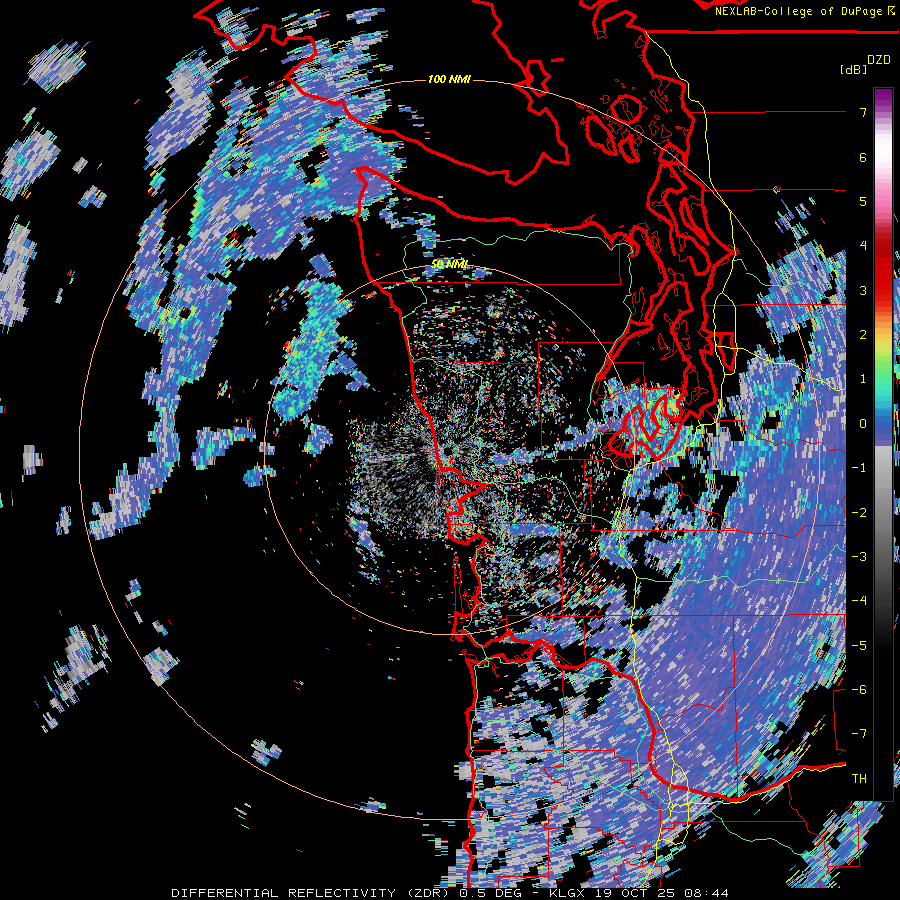Click the 3 value on color scale
Image resolution: width=900 pixels, height=900 pixels.
tap(863, 290)
